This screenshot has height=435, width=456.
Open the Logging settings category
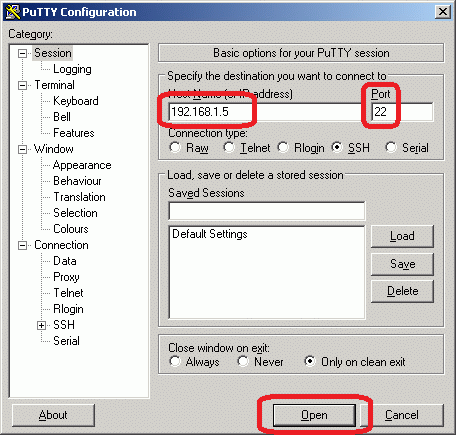[x=72, y=69]
